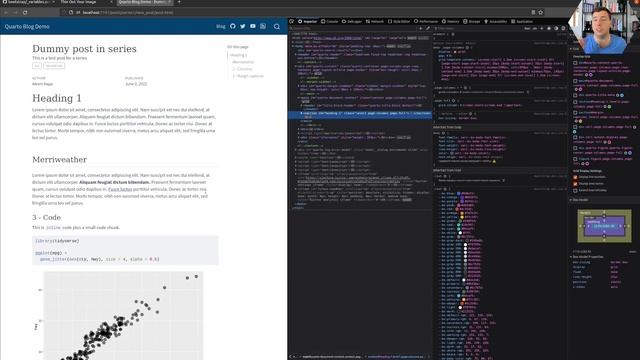
Task: Click the browser address bar URL
Action: click(128, 13)
